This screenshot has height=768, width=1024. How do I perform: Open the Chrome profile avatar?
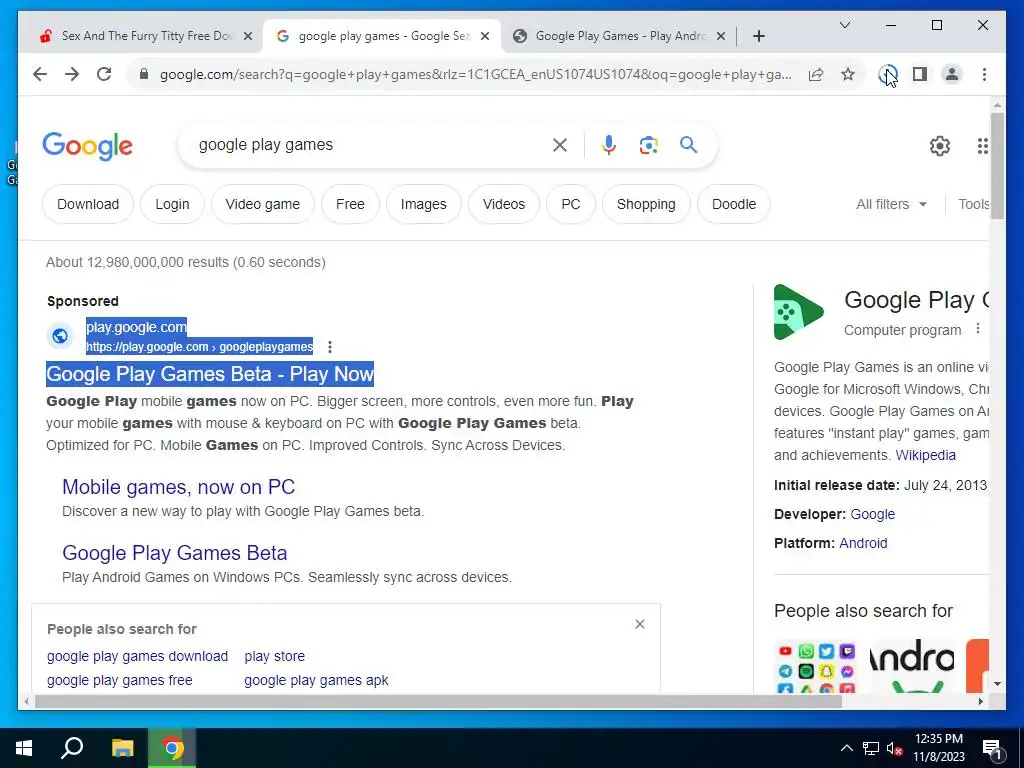[x=952, y=74]
